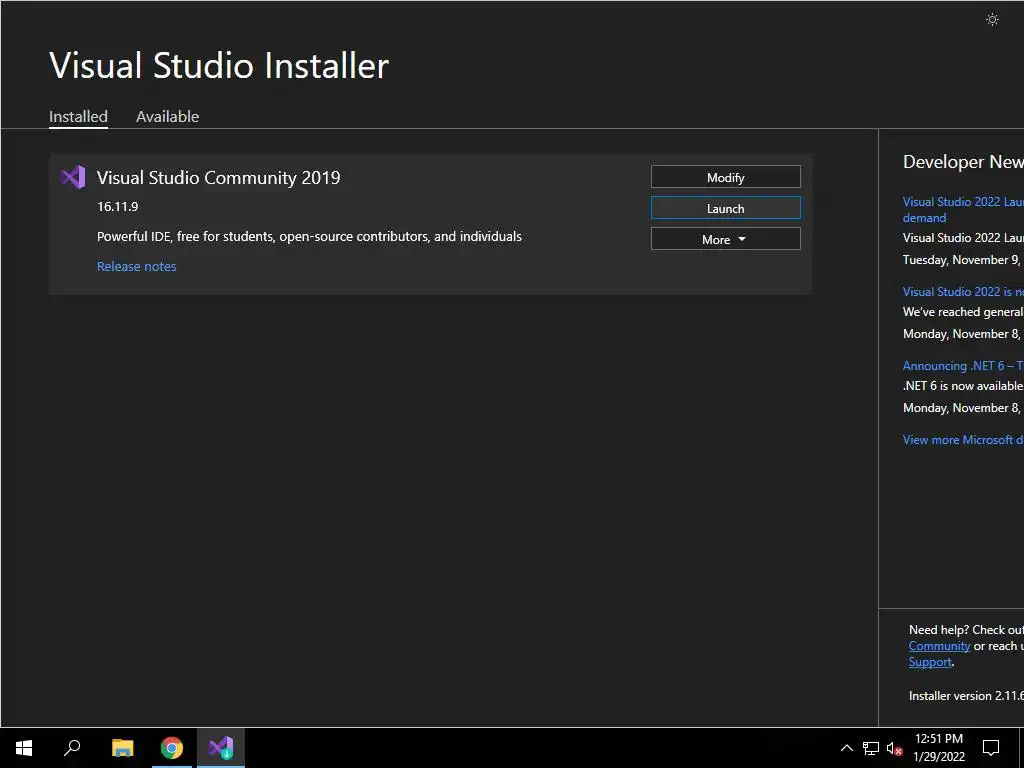1024x768 pixels.
Task: Open the taskbar clock showing 12:51 PM
Action: (x=938, y=748)
